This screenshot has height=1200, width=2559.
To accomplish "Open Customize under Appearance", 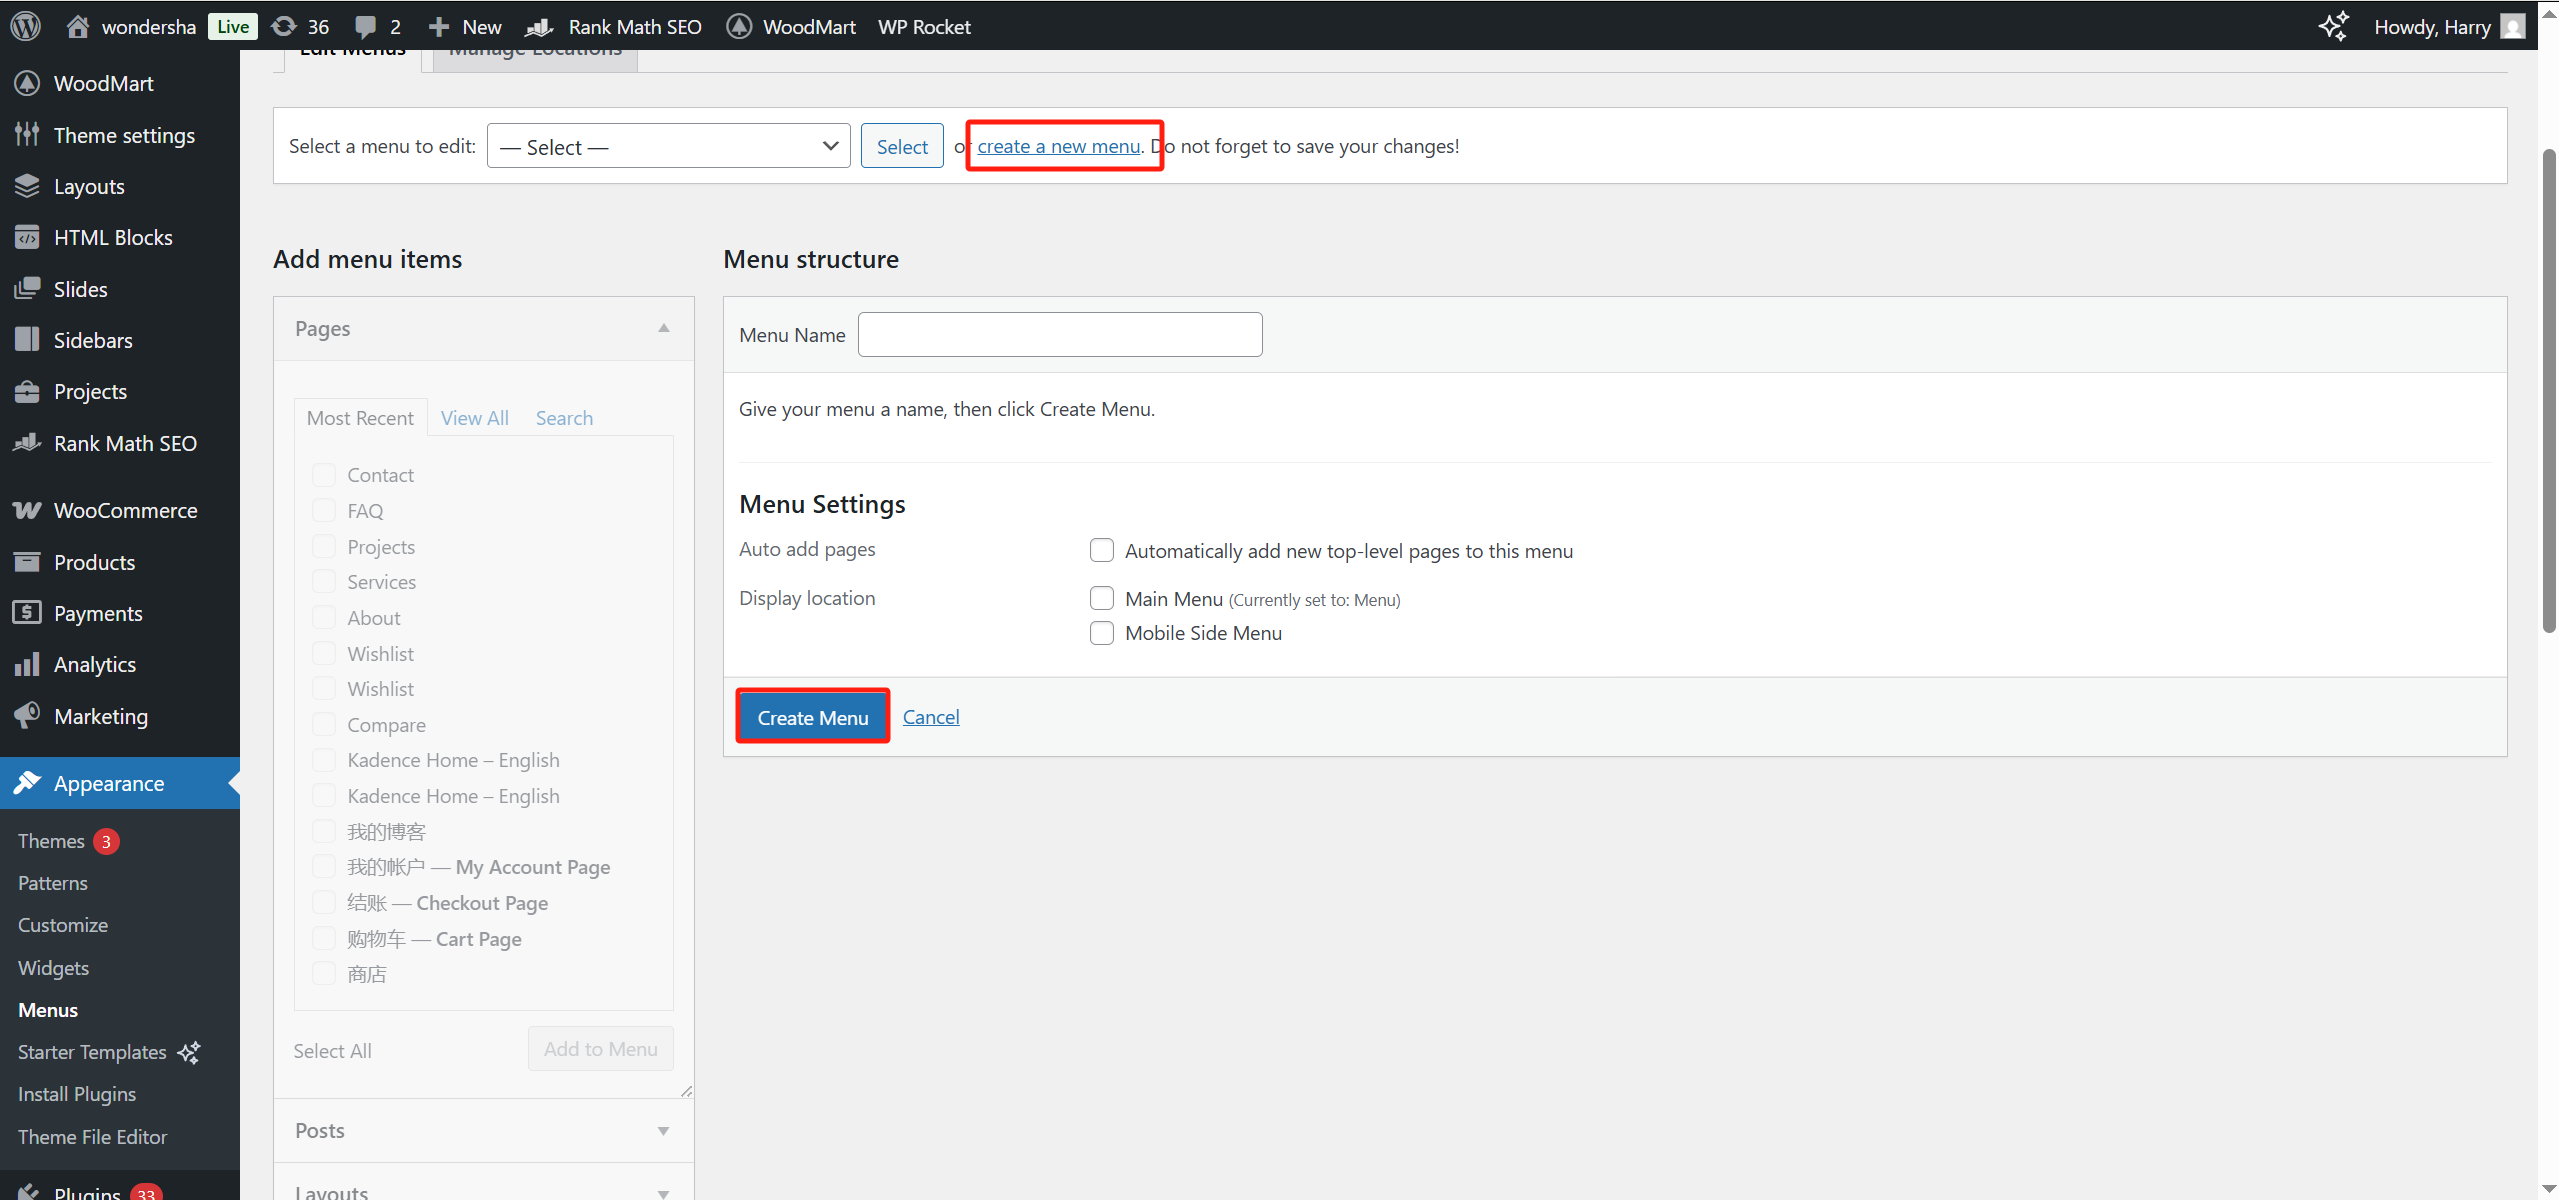I will coord(62,925).
